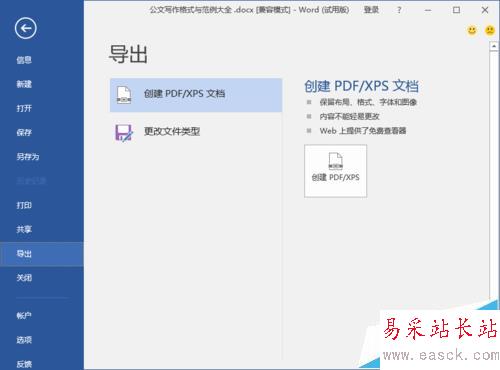Open 帐户 (Account) settings

pos(24,315)
